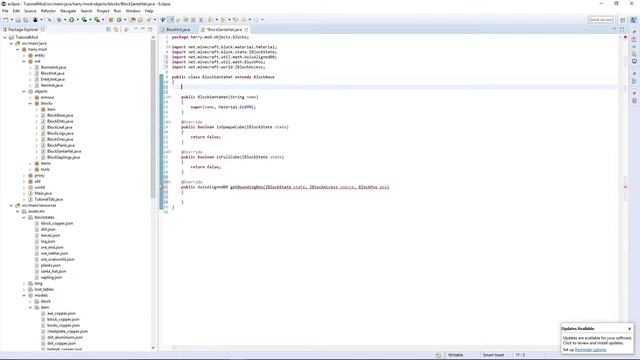640x360 pixels.
Task: Select santa_hat.json in blockstates
Action: click(53, 271)
